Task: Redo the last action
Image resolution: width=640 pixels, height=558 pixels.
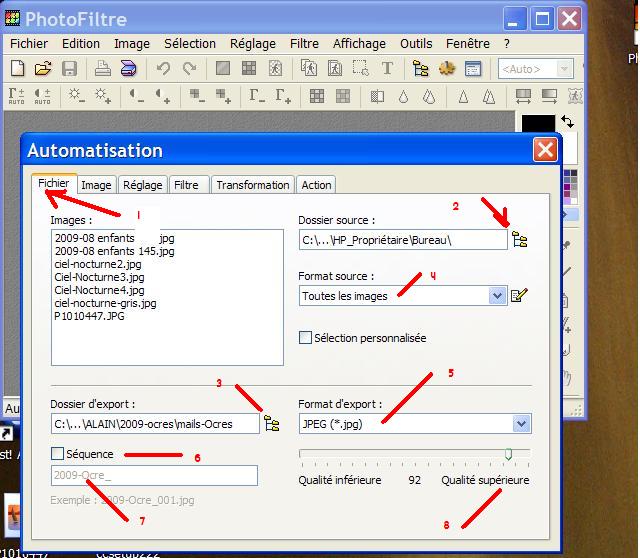Action: point(189,68)
